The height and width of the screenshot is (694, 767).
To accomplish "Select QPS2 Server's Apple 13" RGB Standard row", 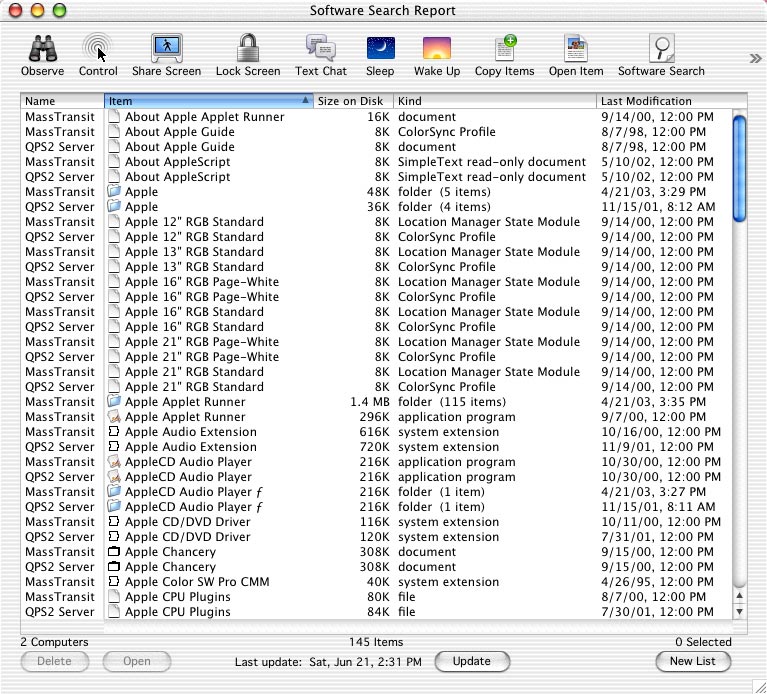I will [377, 267].
